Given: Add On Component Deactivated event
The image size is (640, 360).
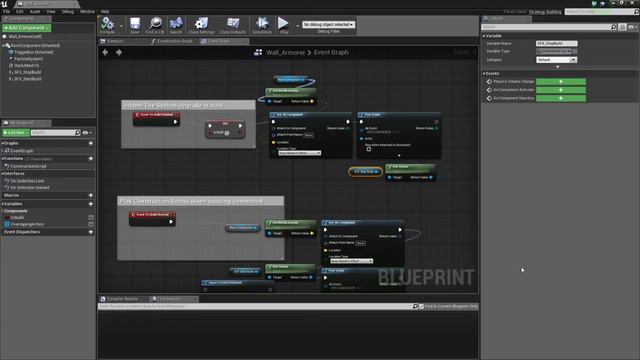Looking at the screenshot, I should [x=560, y=98].
